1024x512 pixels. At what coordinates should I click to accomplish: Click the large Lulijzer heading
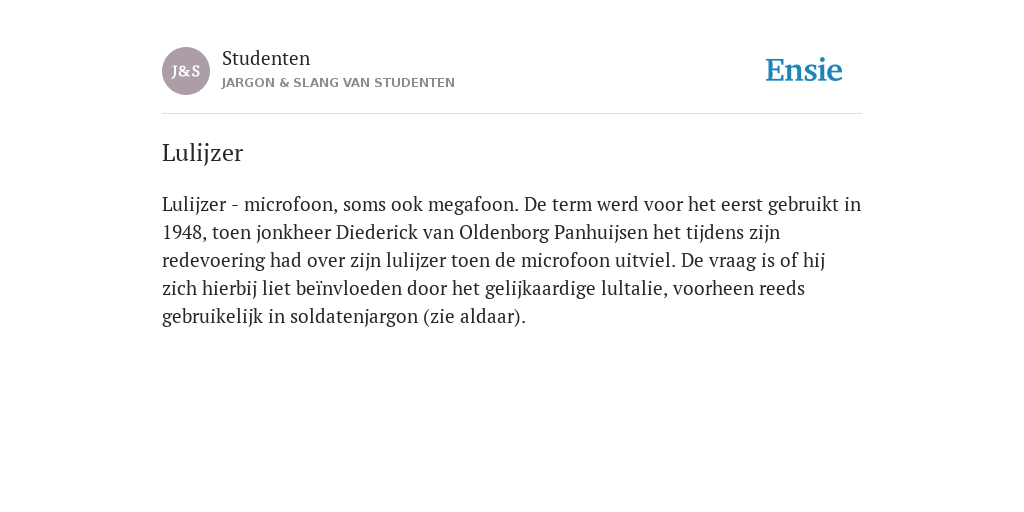202,153
